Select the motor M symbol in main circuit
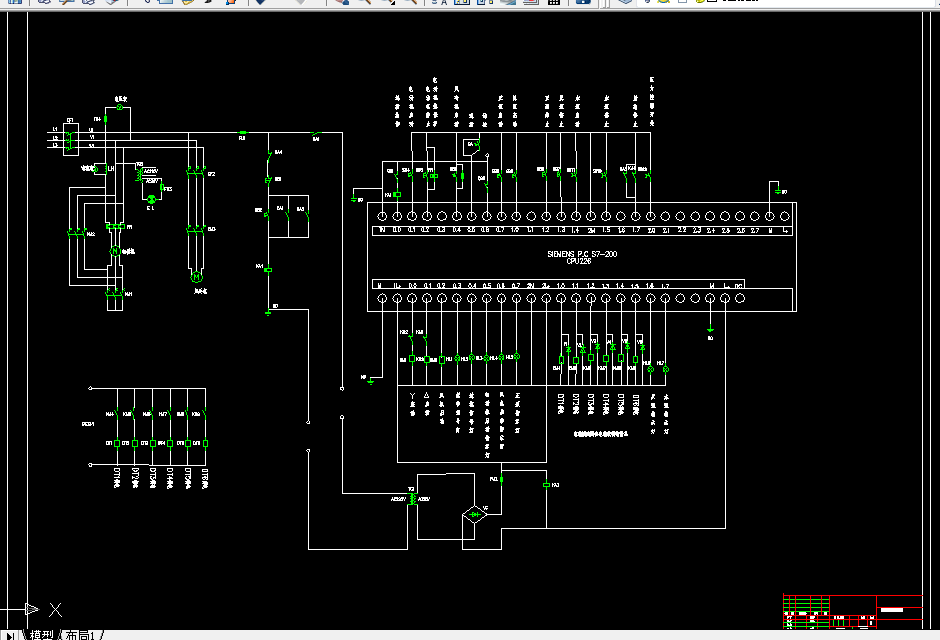The height and width of the screenshot is (640, 940). pyautogui.click(x=196, y=277)
